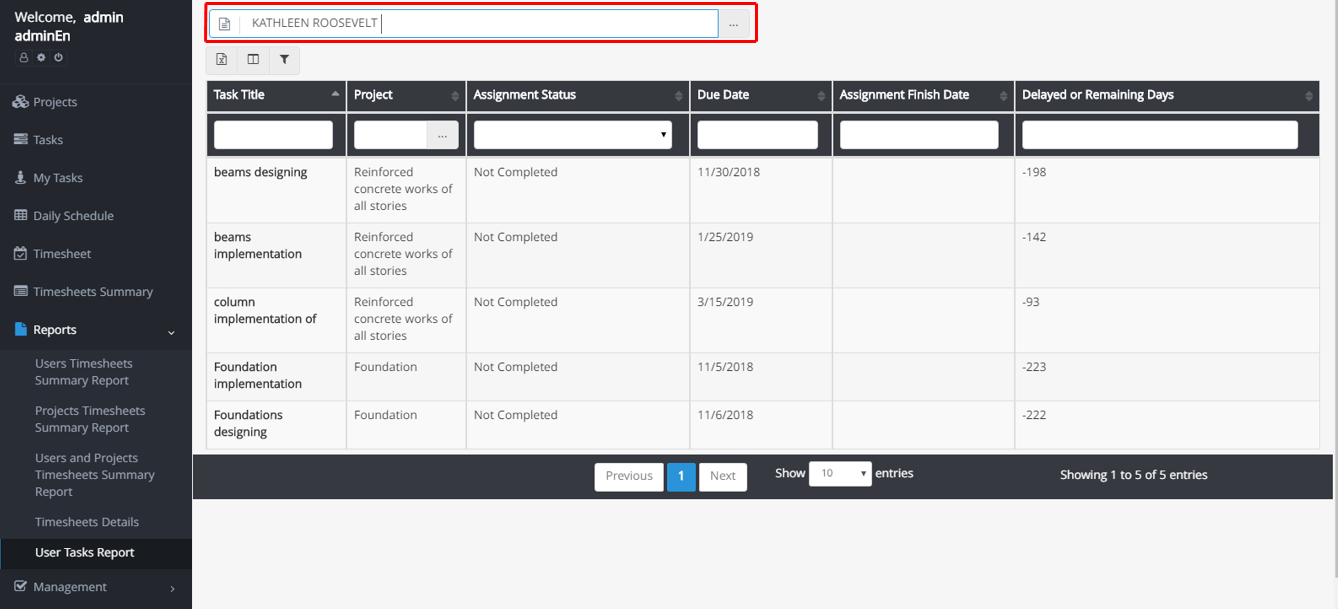Toggle the filter funnel icon

[x=284, y=60]
